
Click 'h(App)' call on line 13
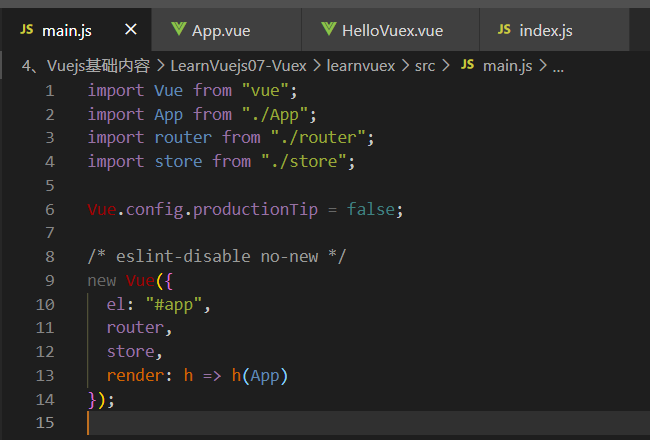260,376
